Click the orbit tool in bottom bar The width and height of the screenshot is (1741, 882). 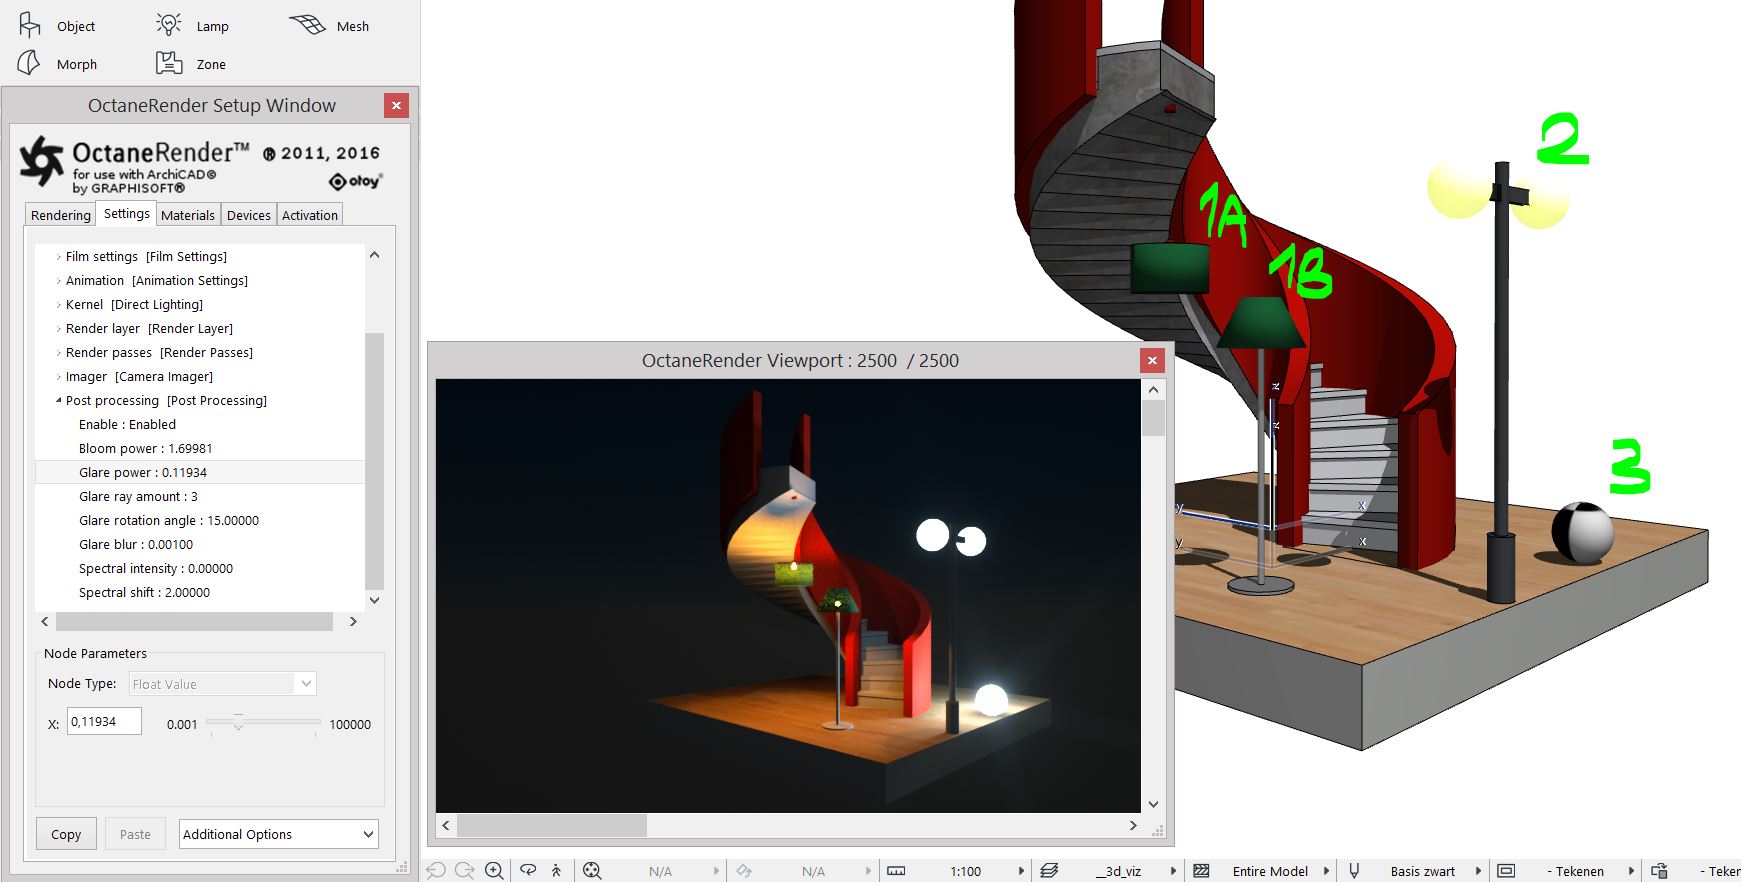click(528, 871)
